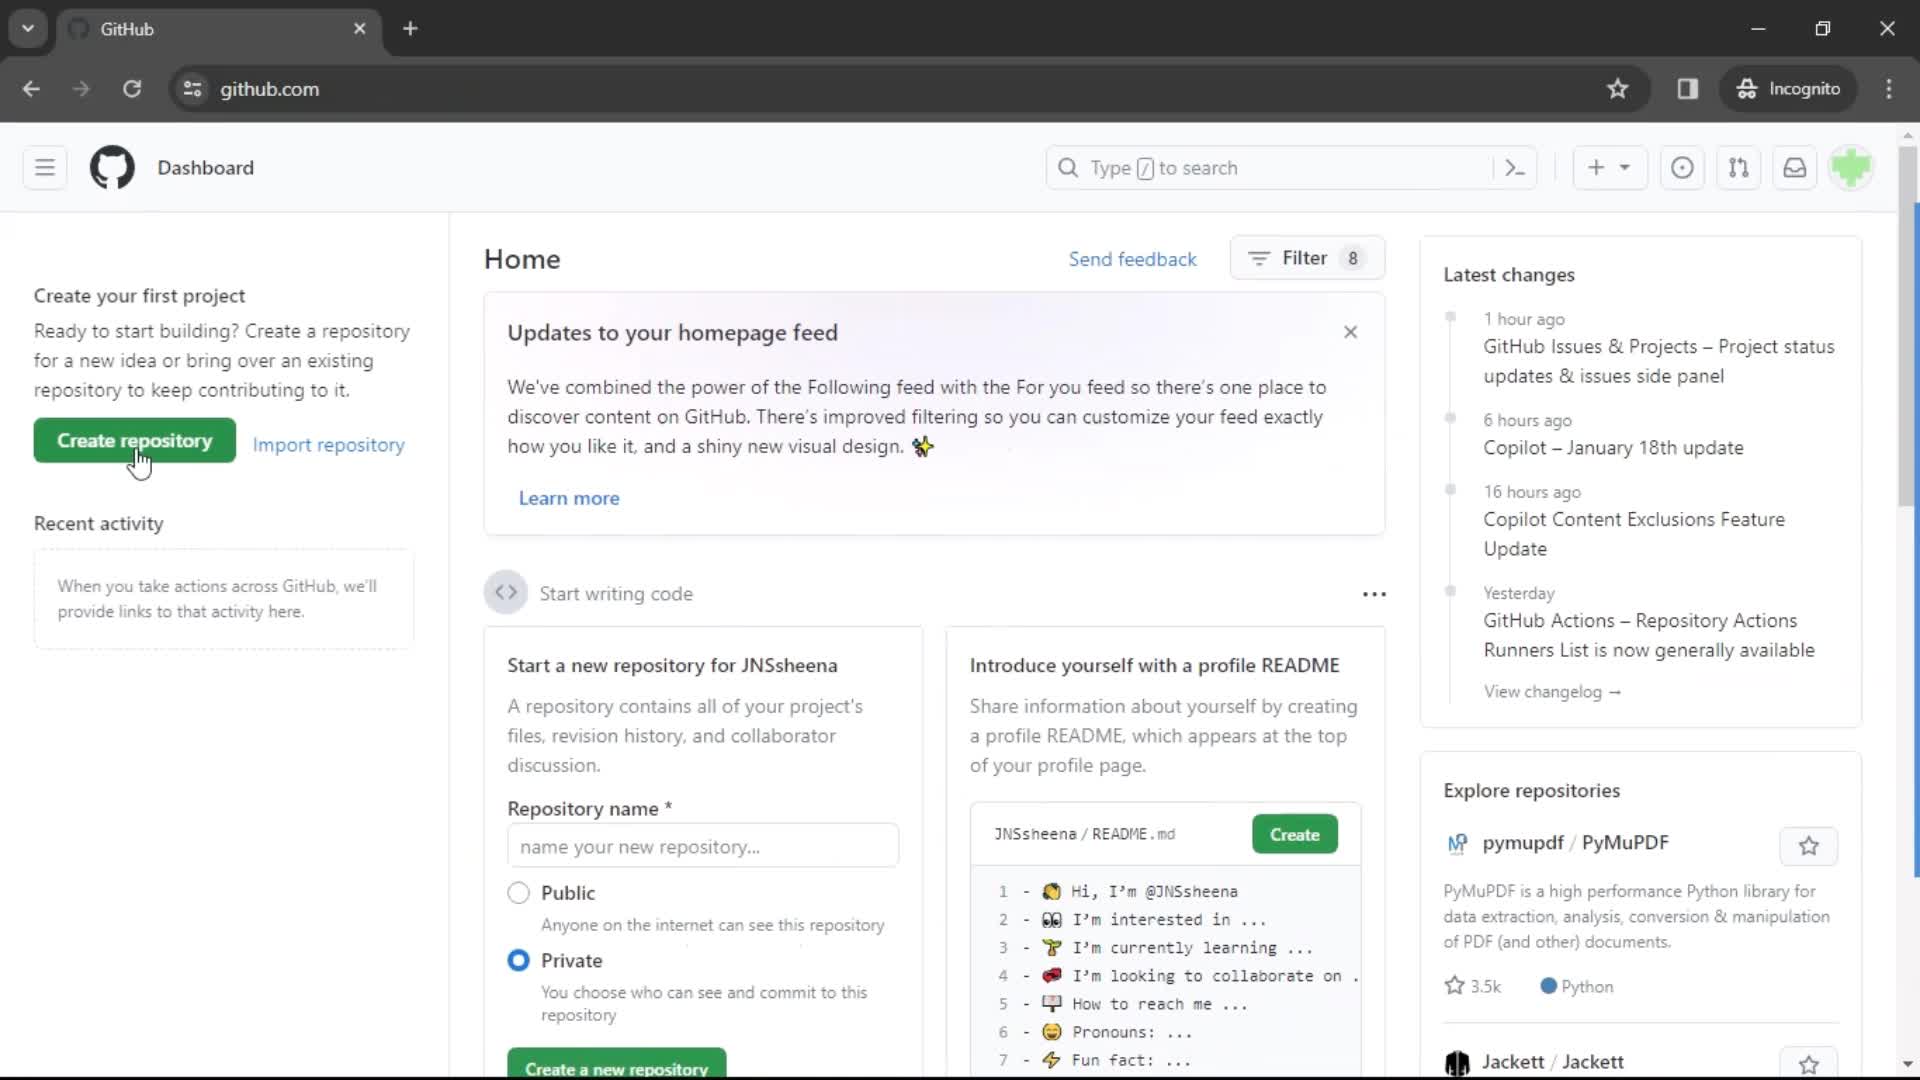The width and height of the screenshot is (1920, 1080).
Task: Click the search bar magnifier icon
Action: 1069,167
